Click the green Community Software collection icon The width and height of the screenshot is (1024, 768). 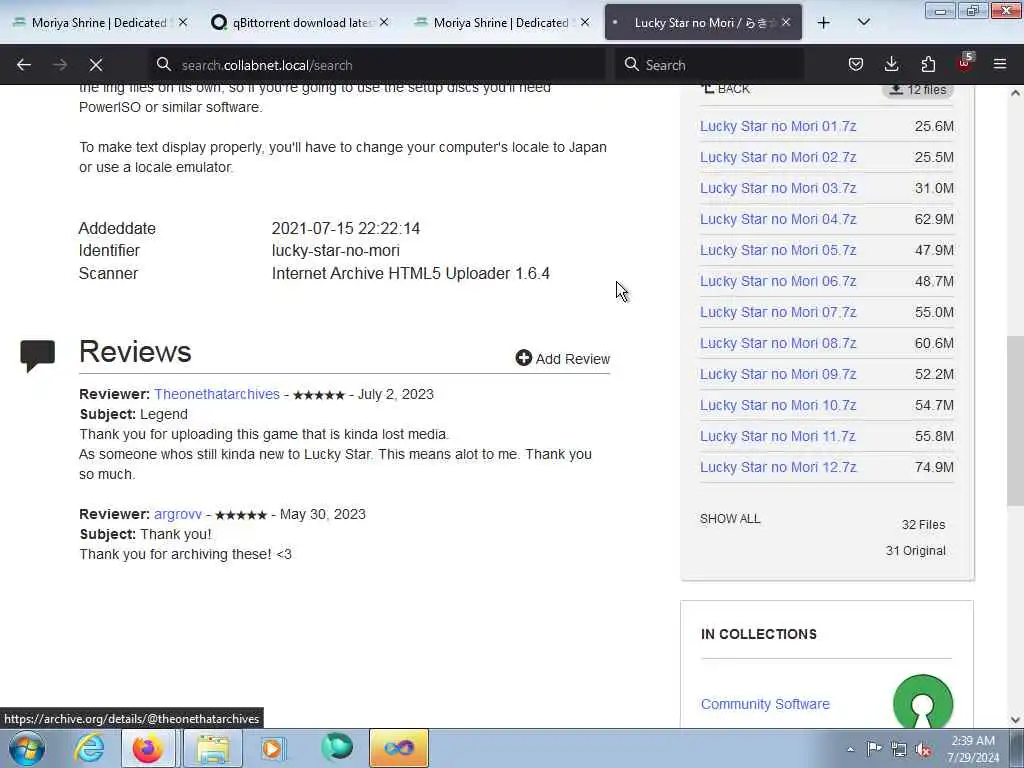click(x=923, y=702)
